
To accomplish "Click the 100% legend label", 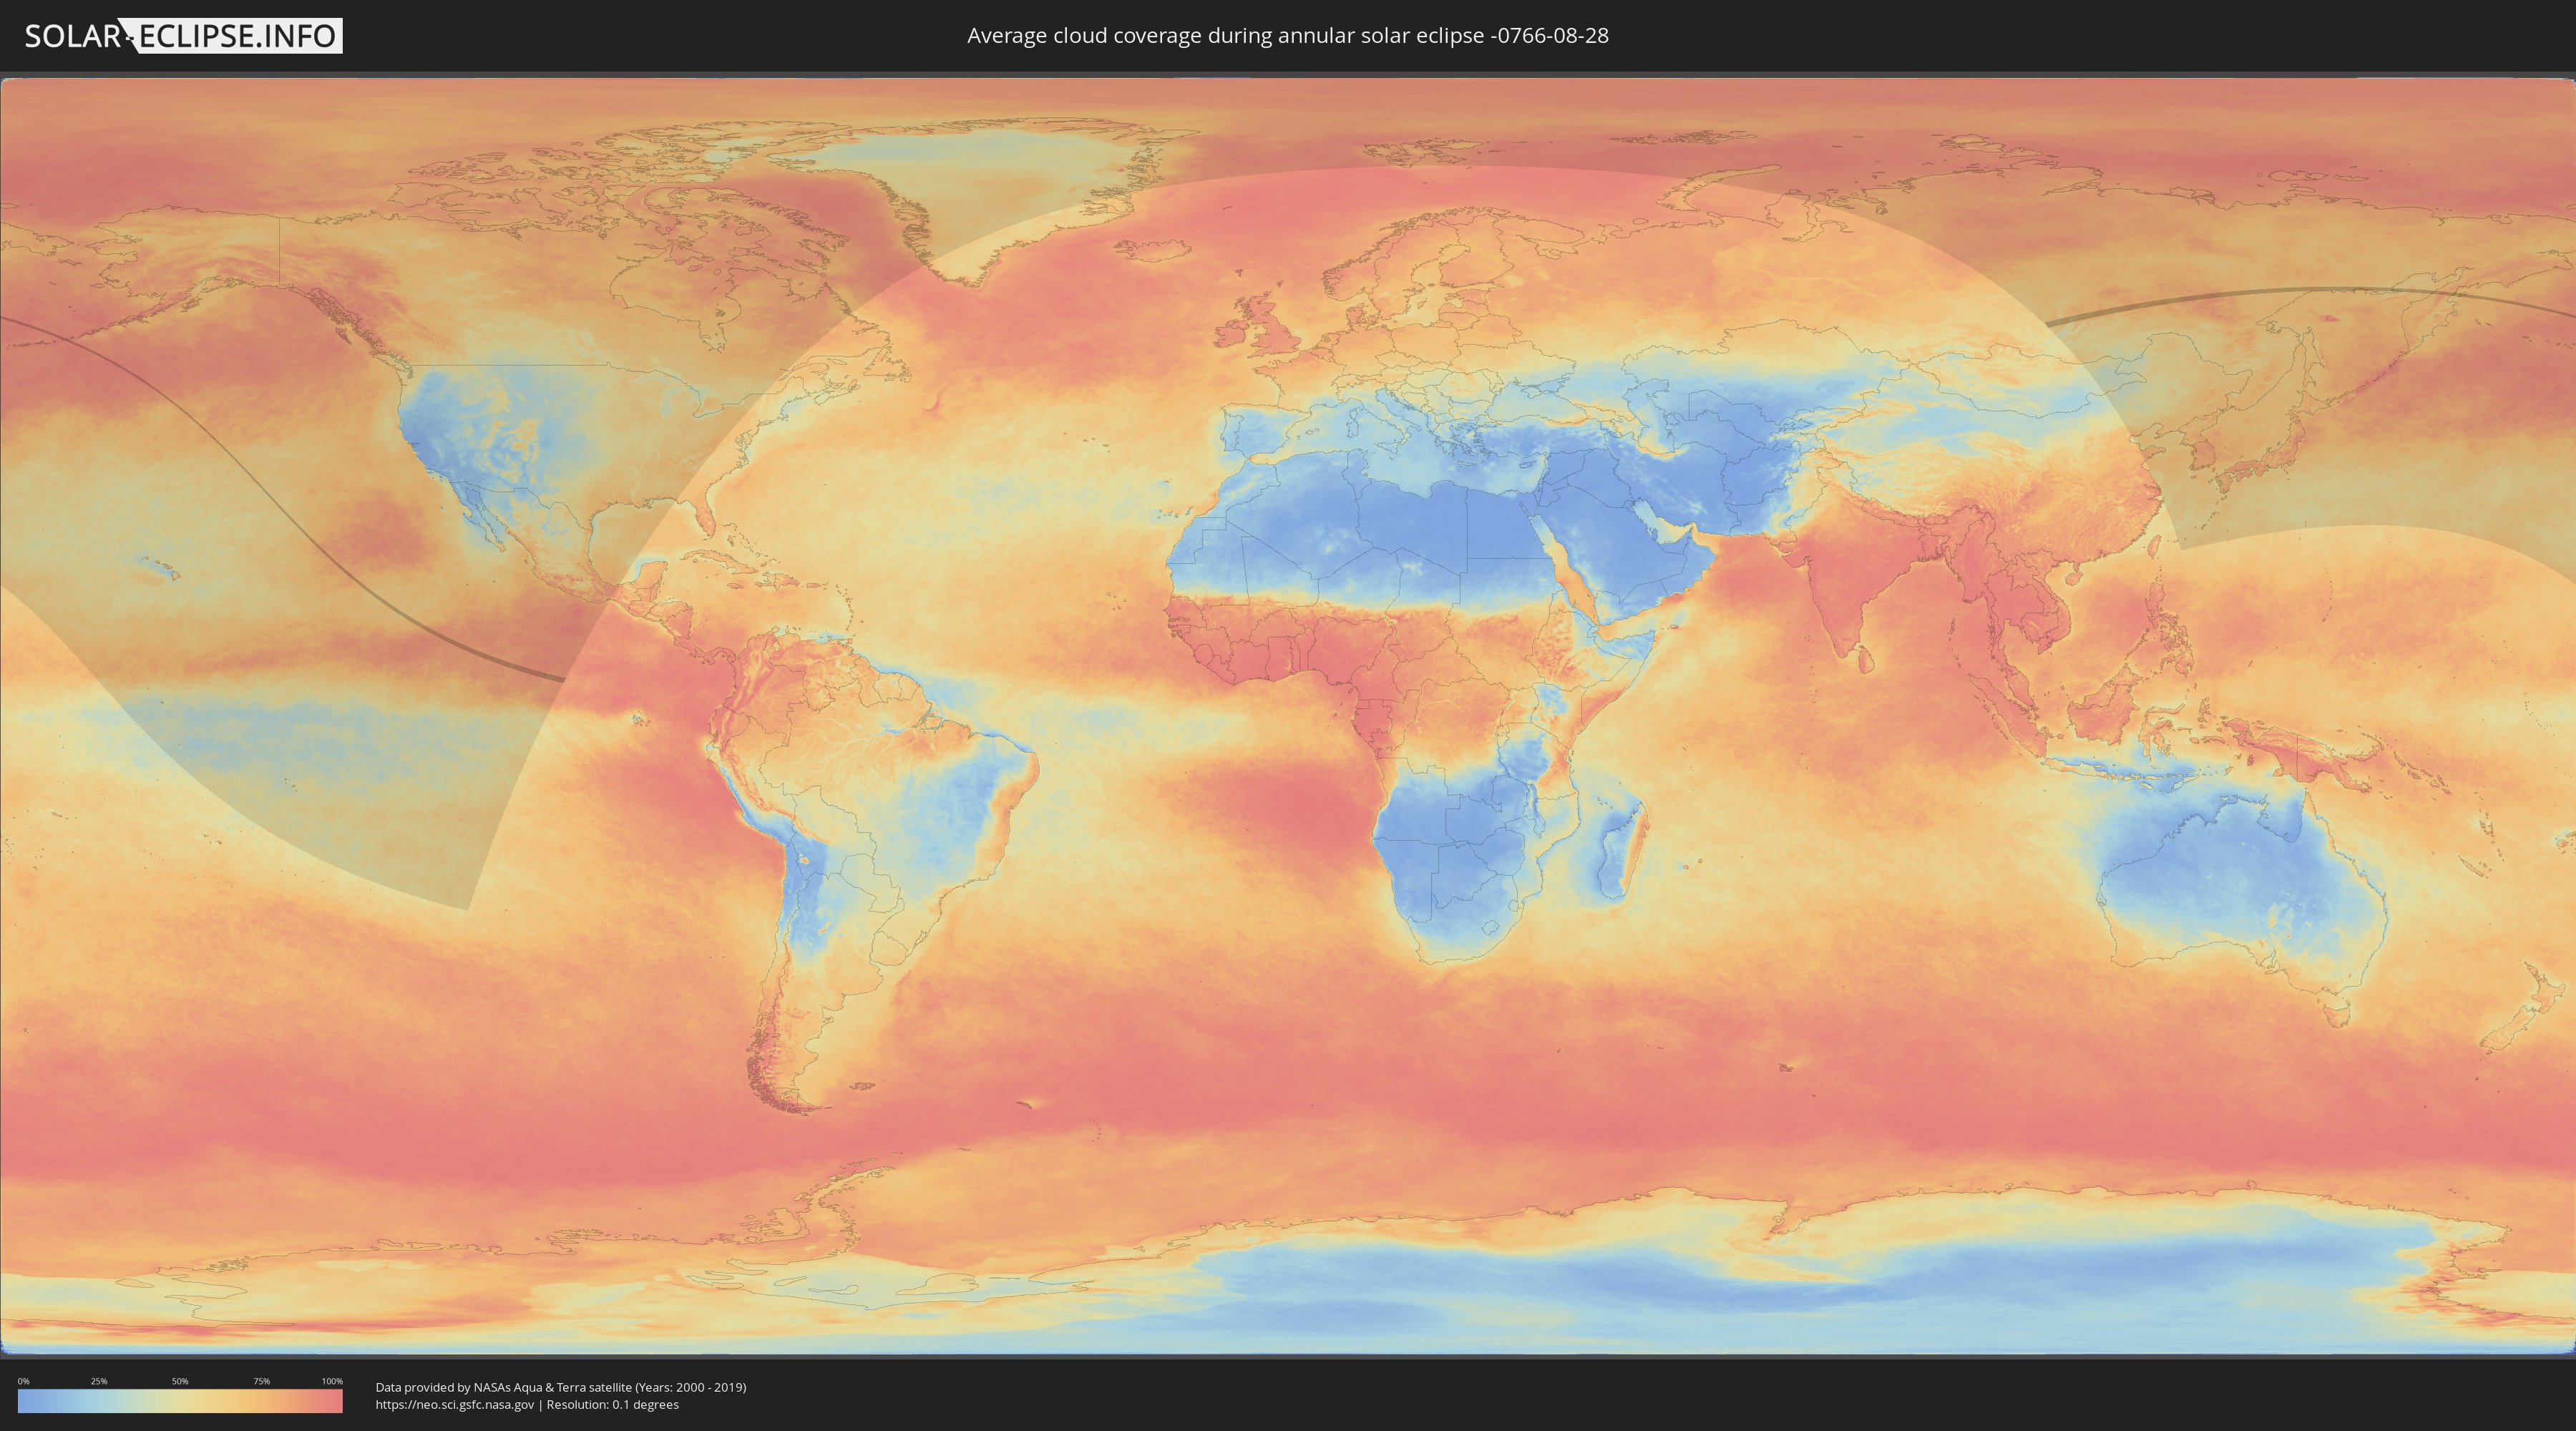I will tap(332, 1381).
